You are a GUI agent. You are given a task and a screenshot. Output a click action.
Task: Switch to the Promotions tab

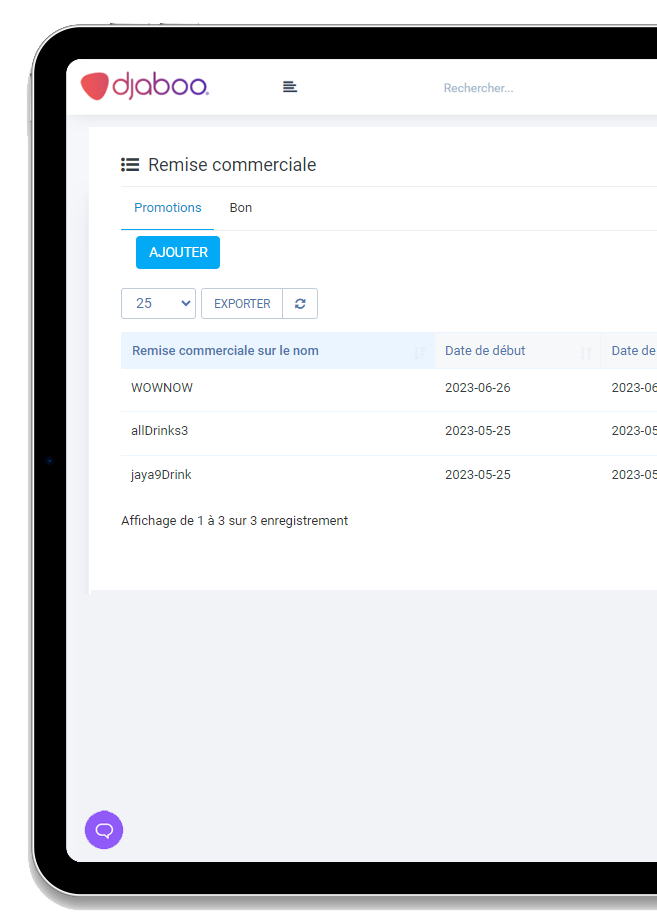coord(168,208)
